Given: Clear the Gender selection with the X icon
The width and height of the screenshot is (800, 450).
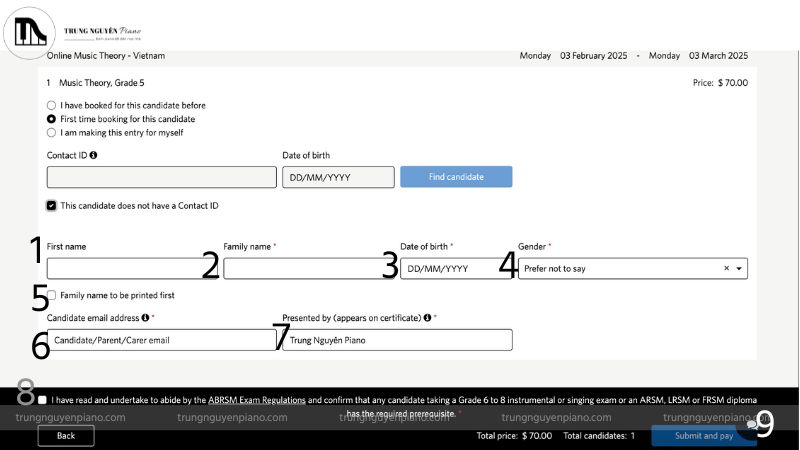Looking at the screenshot, I should point(727,269).
